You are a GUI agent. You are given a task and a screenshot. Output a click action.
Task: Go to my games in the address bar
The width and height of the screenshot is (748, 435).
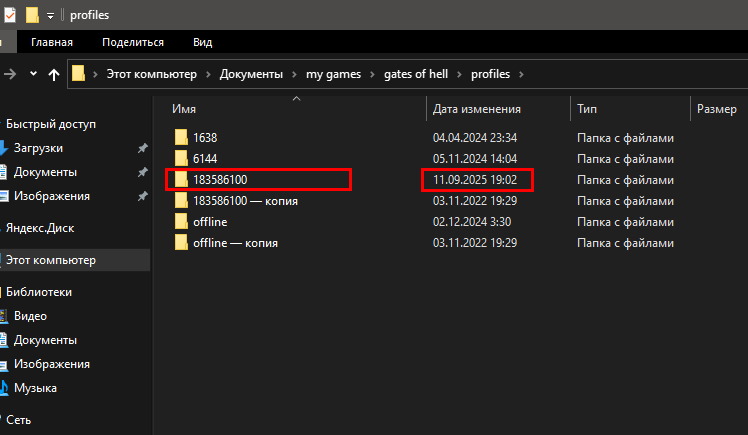coord(333,74)
